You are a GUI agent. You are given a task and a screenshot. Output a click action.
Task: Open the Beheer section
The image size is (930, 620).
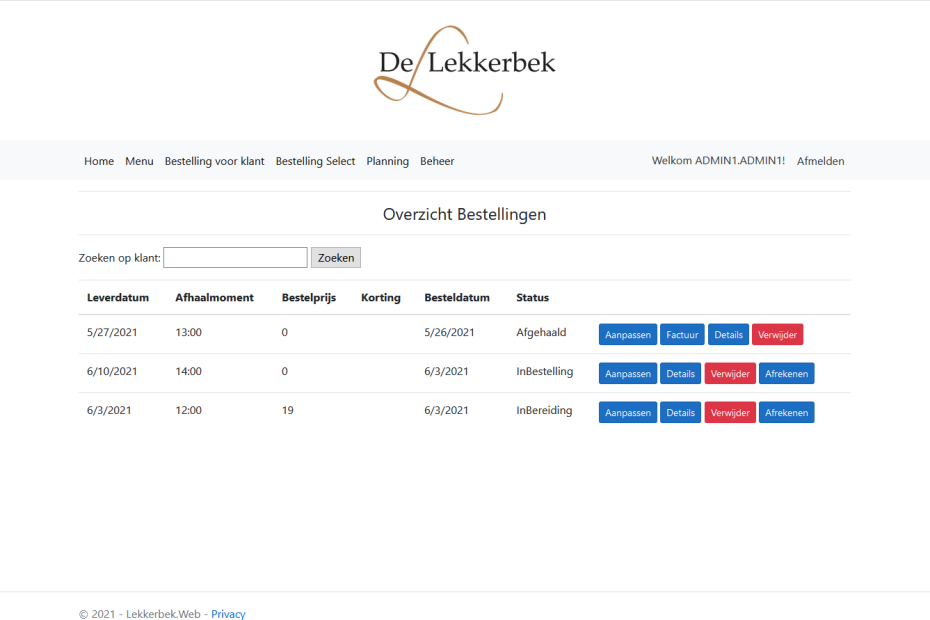pyautogui.click(x=437, y=161)
